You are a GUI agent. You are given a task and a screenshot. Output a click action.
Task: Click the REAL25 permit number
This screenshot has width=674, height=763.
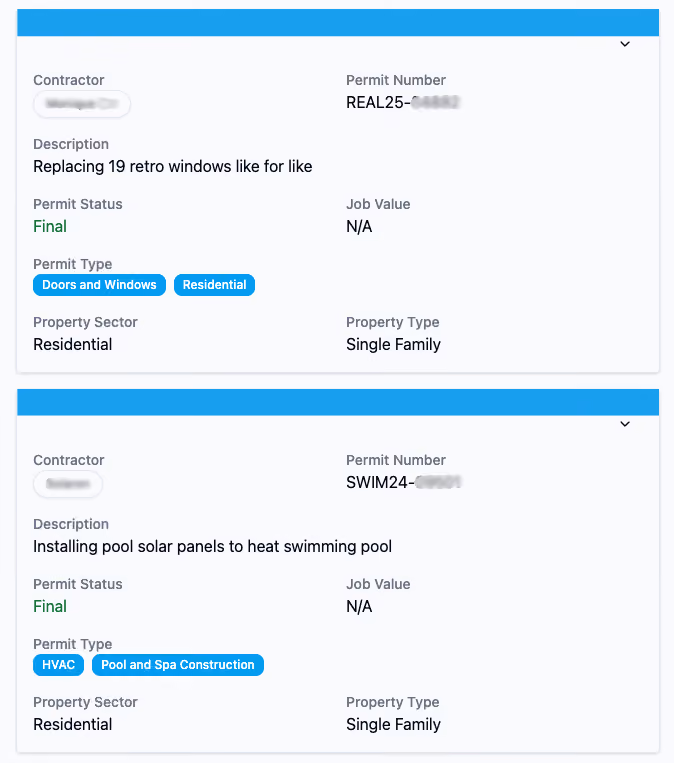coord(403,103)
